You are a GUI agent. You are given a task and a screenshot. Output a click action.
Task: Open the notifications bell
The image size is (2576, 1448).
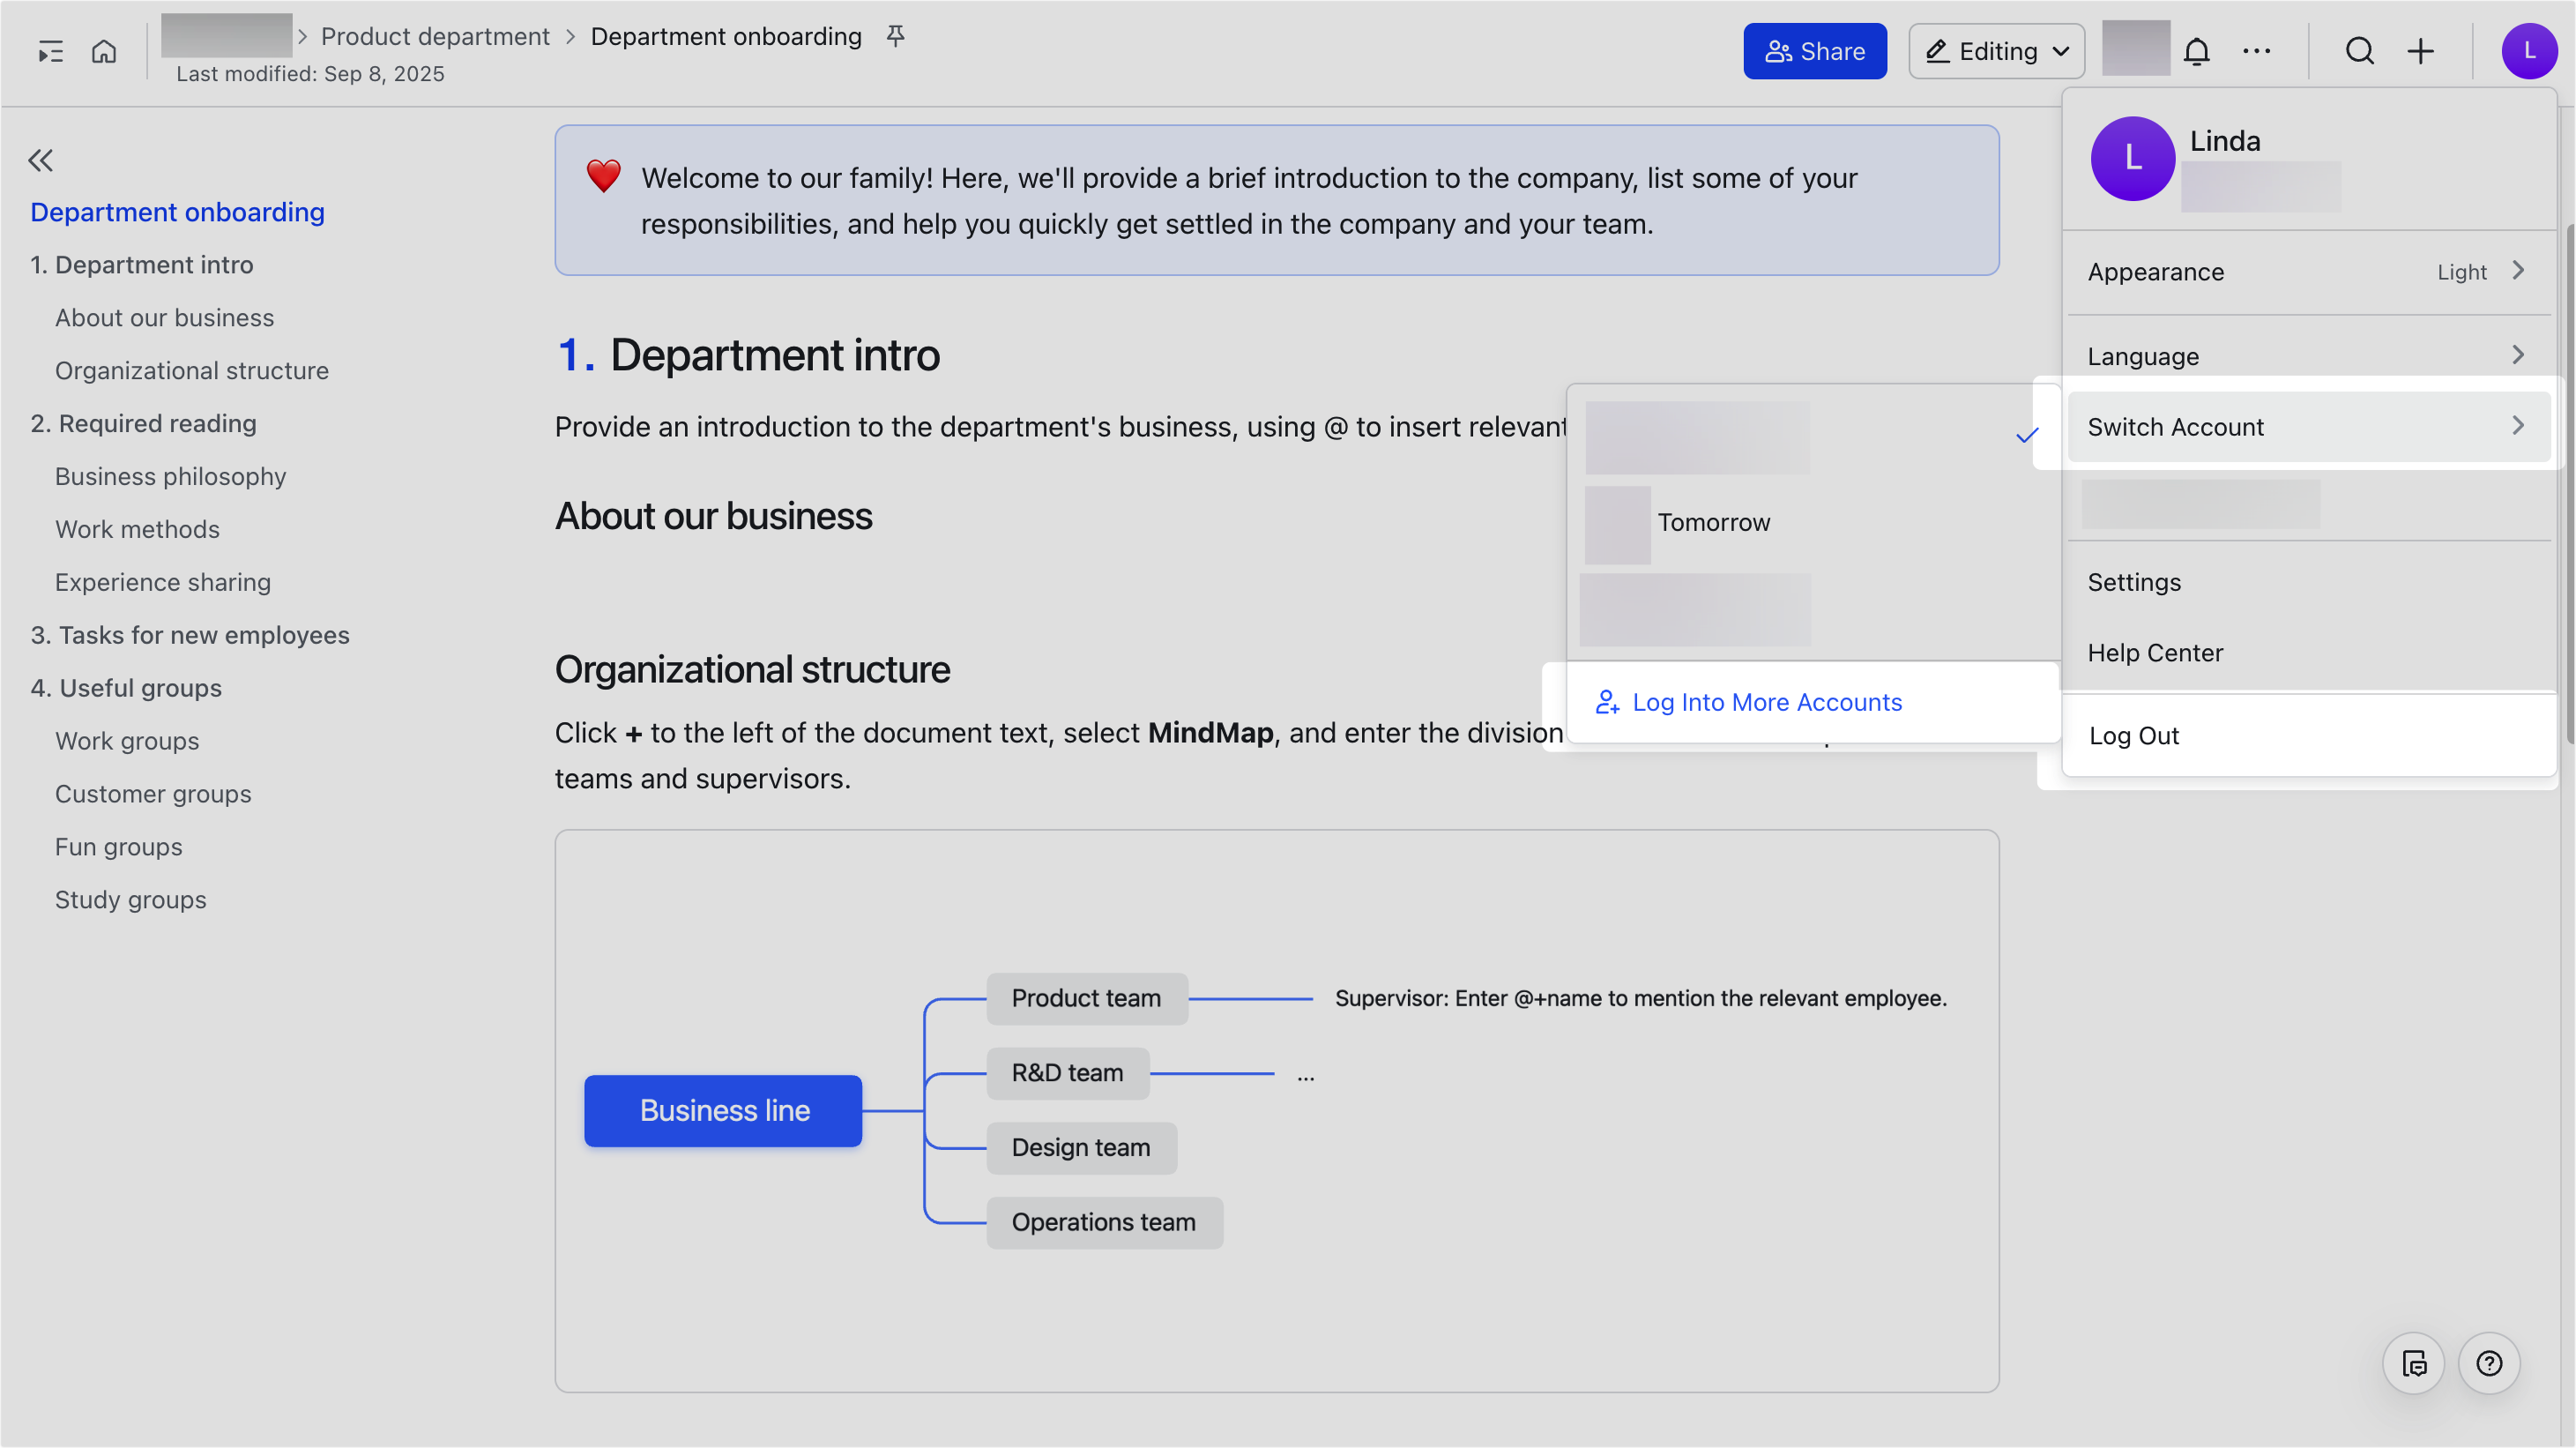coord(2196,51)
